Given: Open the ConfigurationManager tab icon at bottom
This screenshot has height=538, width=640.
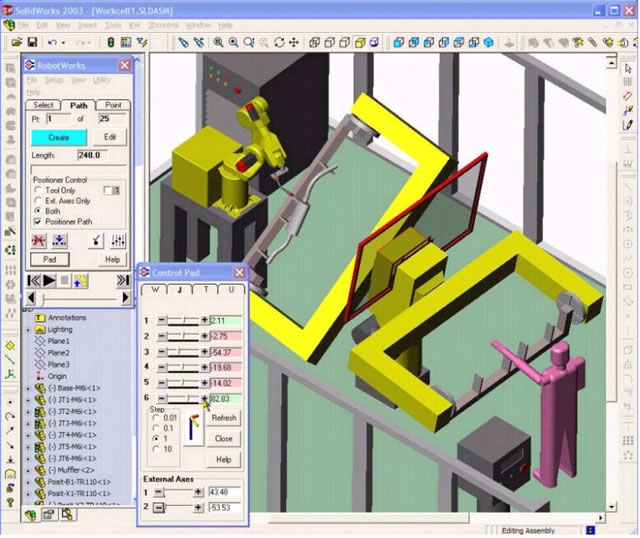Looking at the screenshot, I should (68, 514).
